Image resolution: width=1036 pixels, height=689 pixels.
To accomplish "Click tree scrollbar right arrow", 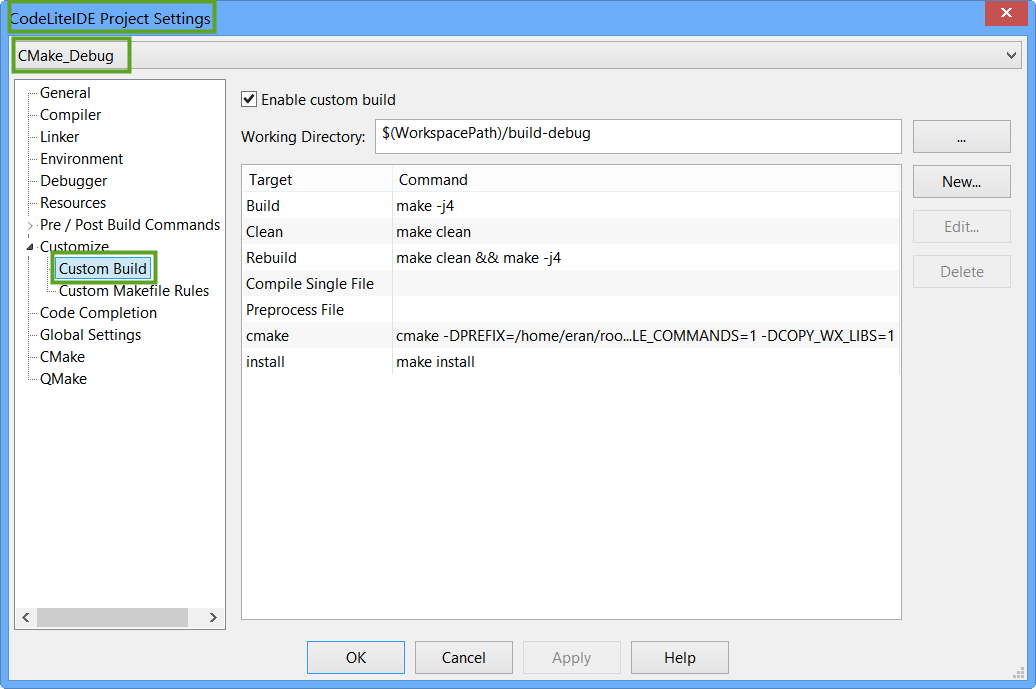I will coord(213,618).
